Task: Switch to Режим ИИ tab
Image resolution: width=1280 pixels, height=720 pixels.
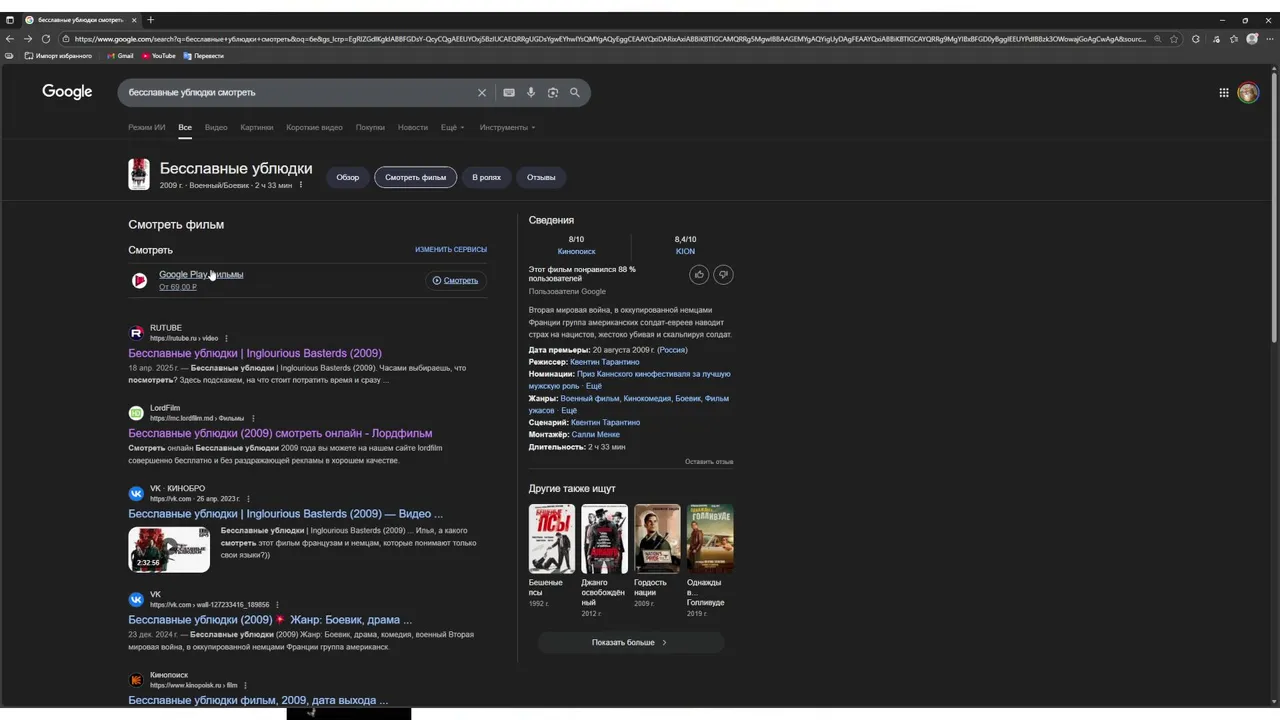Action: [x=146, y=127]
